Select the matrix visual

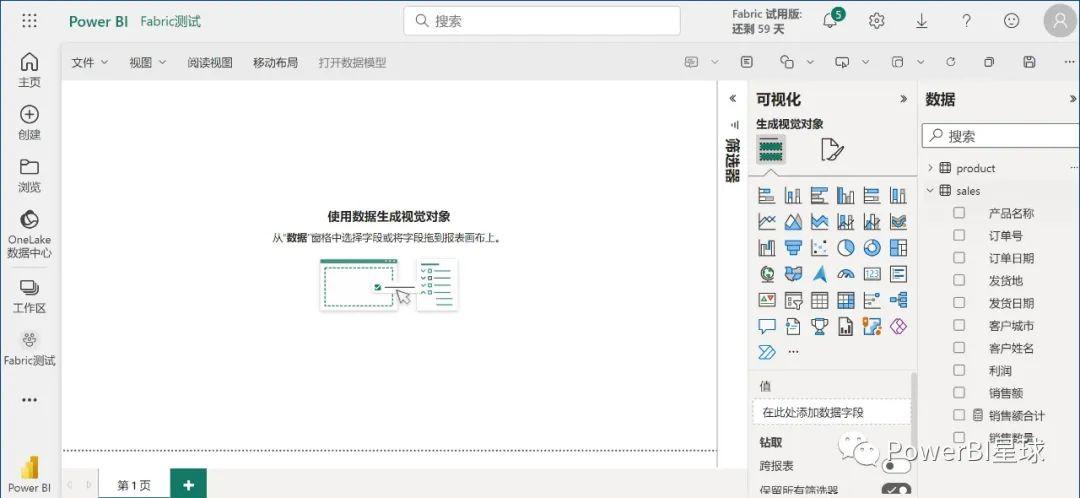(845, 300)
